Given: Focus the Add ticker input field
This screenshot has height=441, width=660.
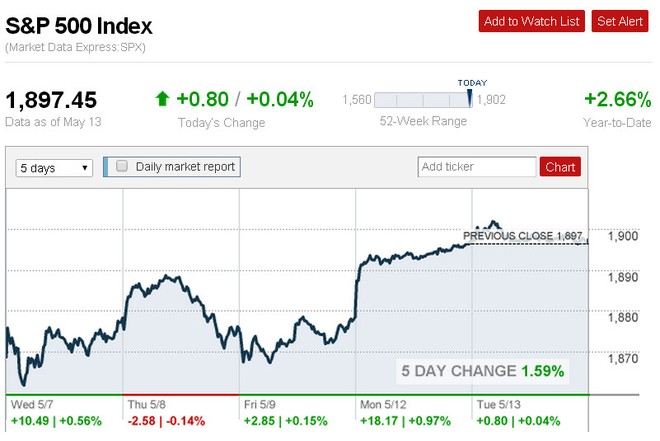Looking at the screenshot, I should tap(476, 167).
